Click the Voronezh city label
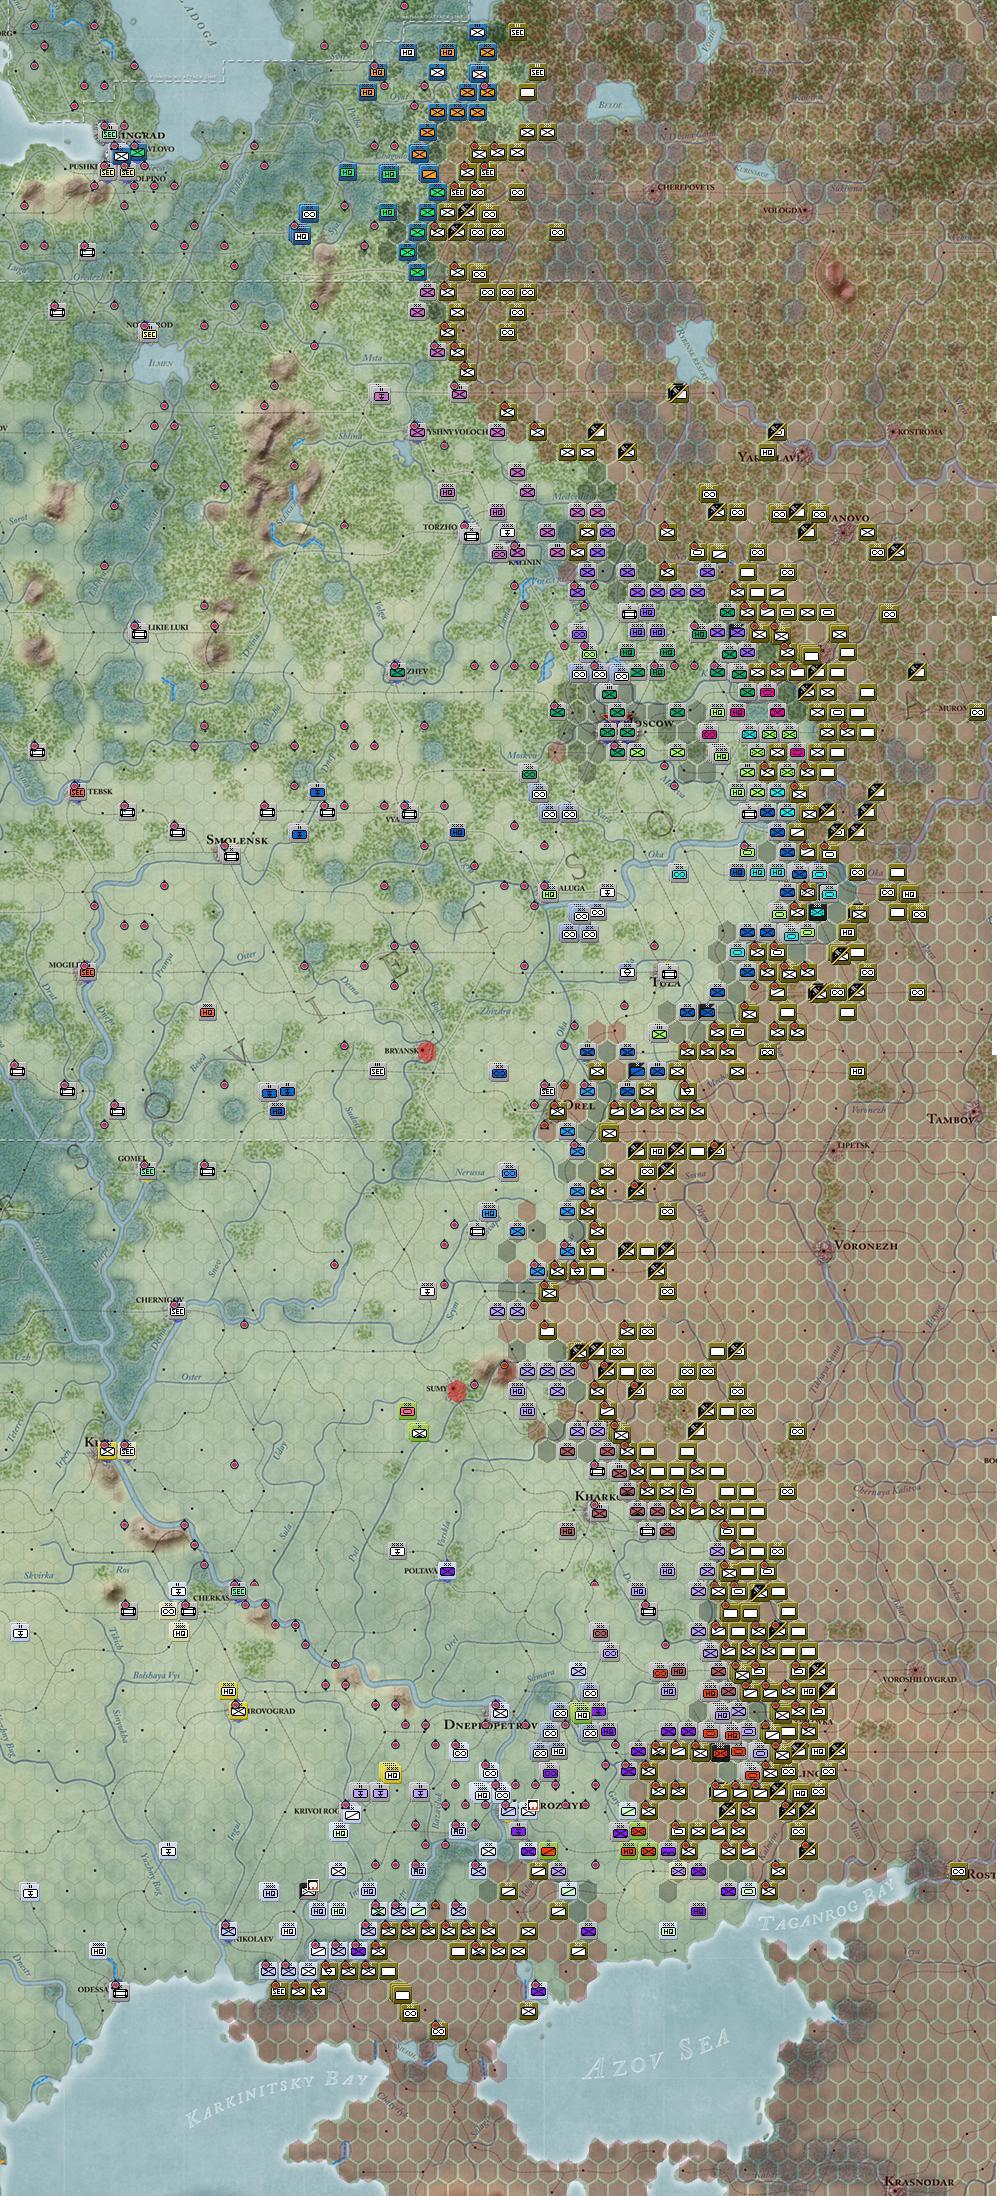1000x2196 pixels. [865, 1246]
